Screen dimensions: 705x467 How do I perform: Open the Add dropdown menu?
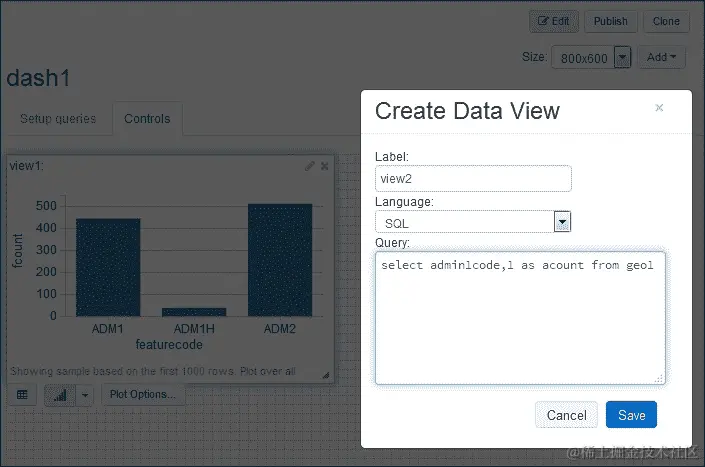[x=661, y=57]
